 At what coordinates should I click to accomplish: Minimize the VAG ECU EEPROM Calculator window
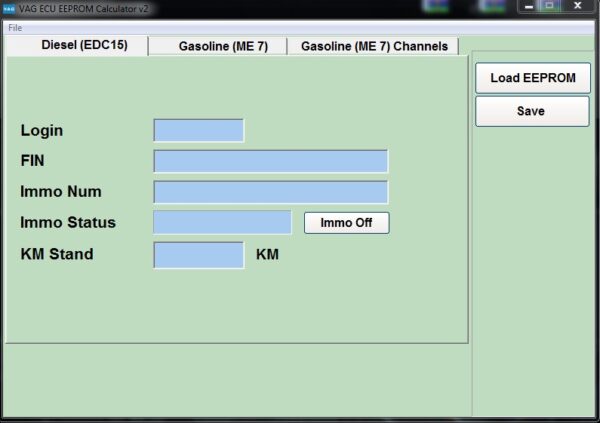pyautogui.click(x=529, y=7)
